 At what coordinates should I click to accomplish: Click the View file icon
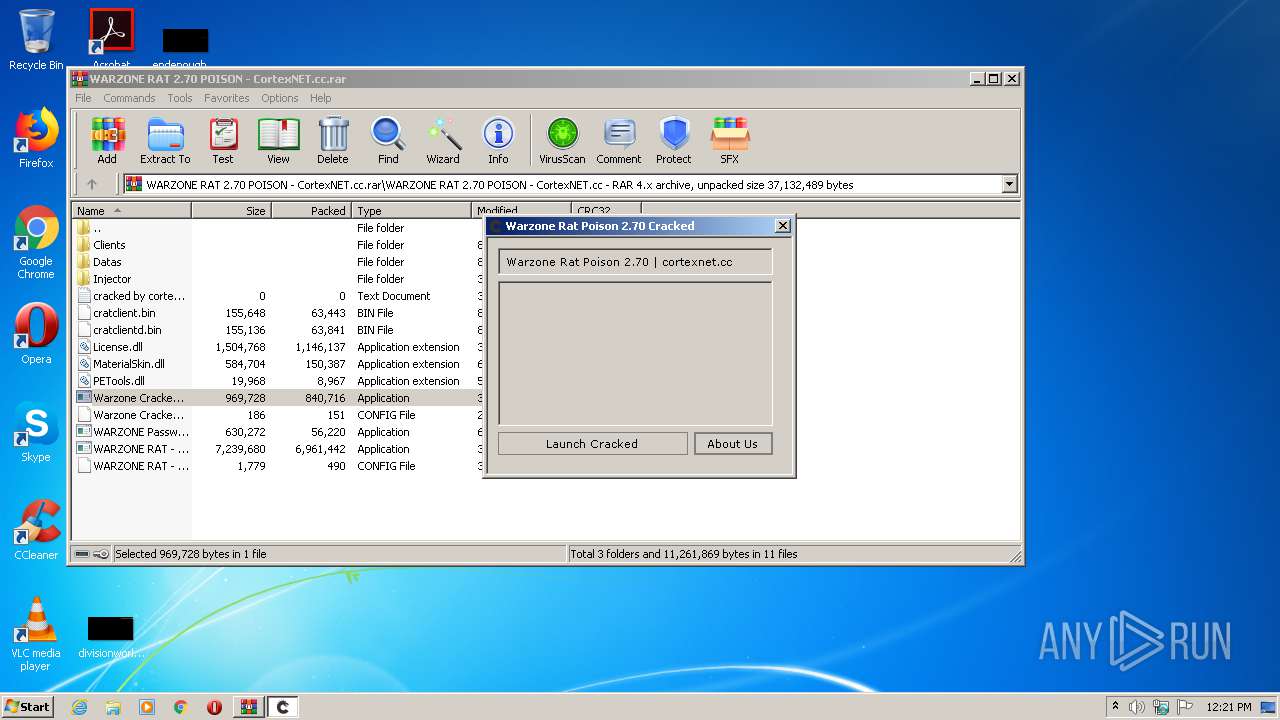(x=278, y=140)
